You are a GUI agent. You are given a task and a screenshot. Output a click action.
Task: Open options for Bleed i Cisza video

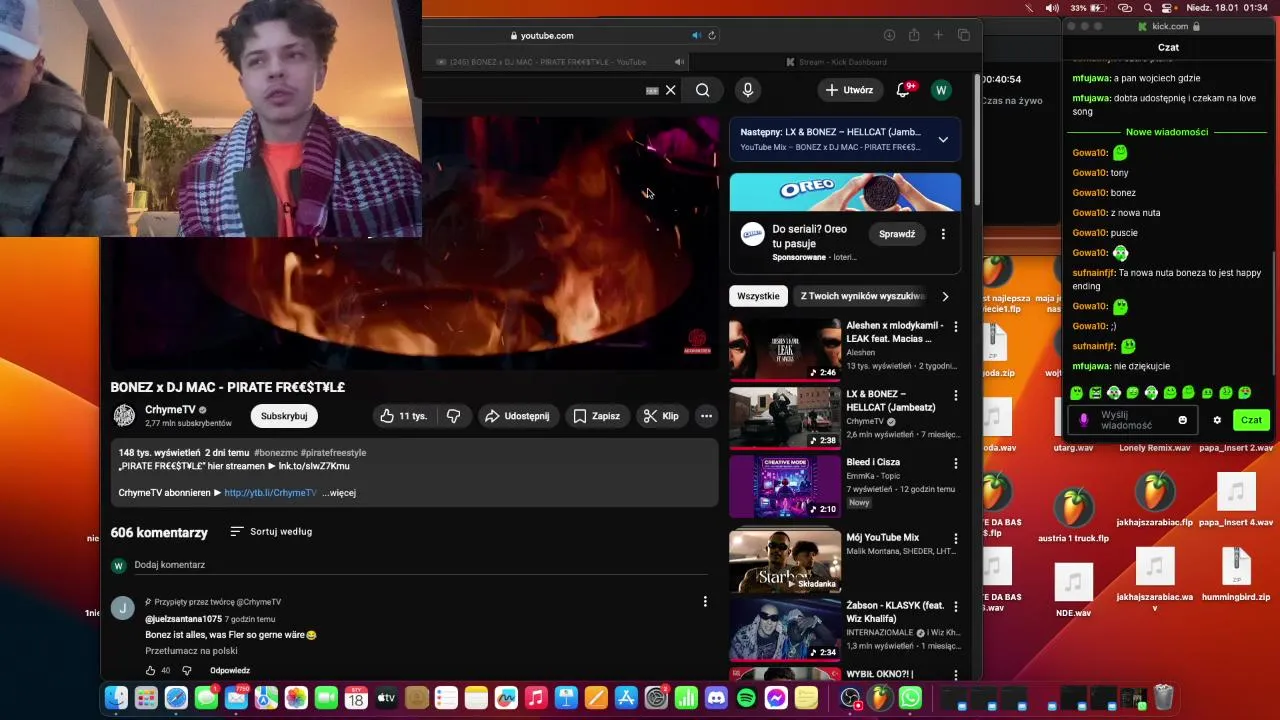pyautogui.click(x=955, y=463)
